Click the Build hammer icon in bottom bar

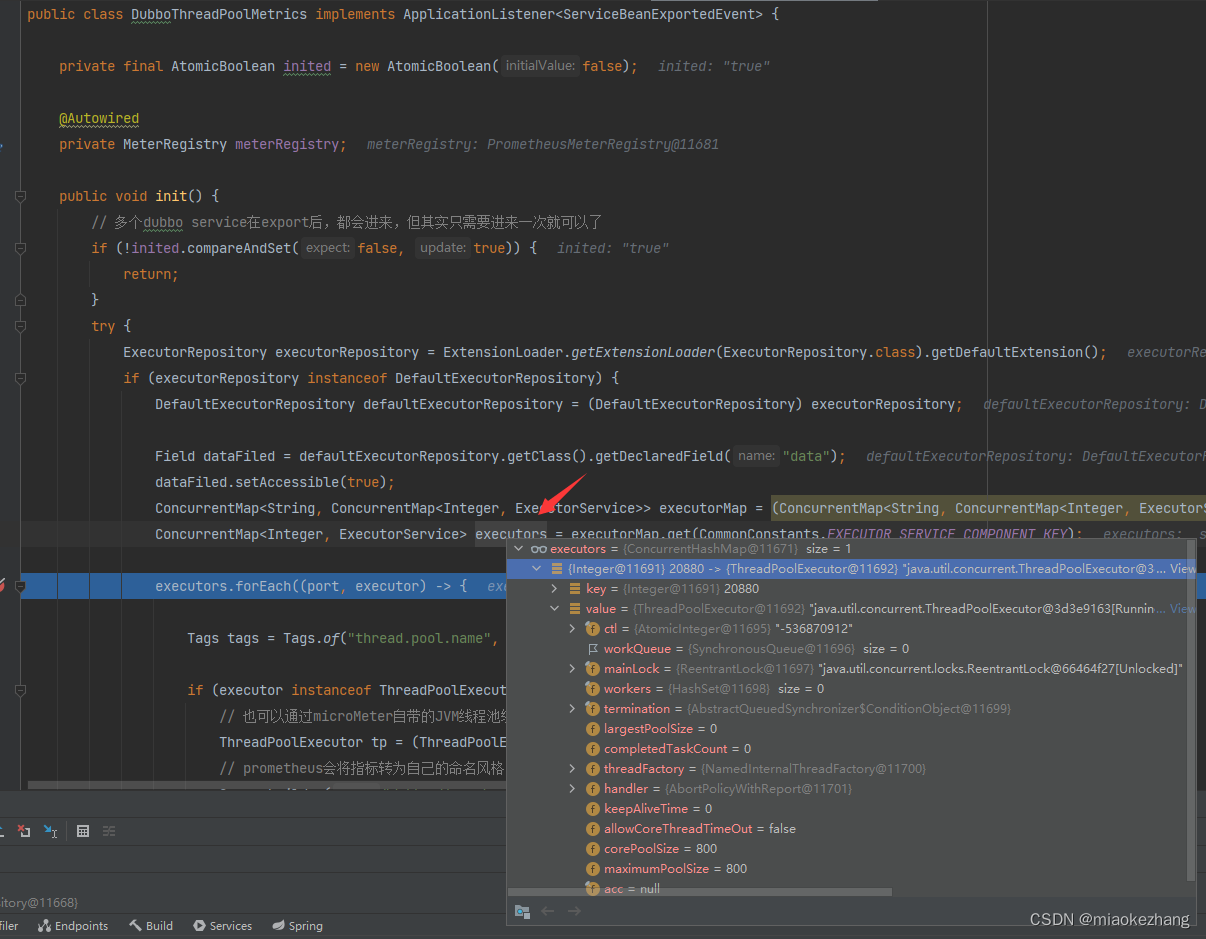pyautogui.click(x=135, y=926)
